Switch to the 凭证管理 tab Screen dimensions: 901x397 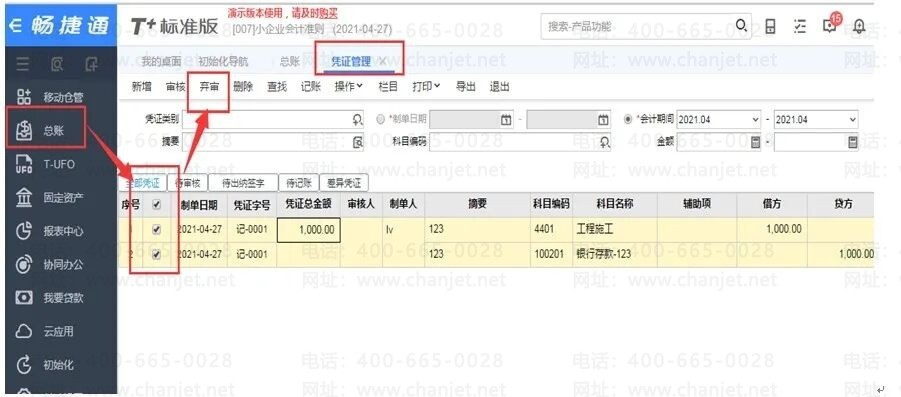(x=351, y=61)
